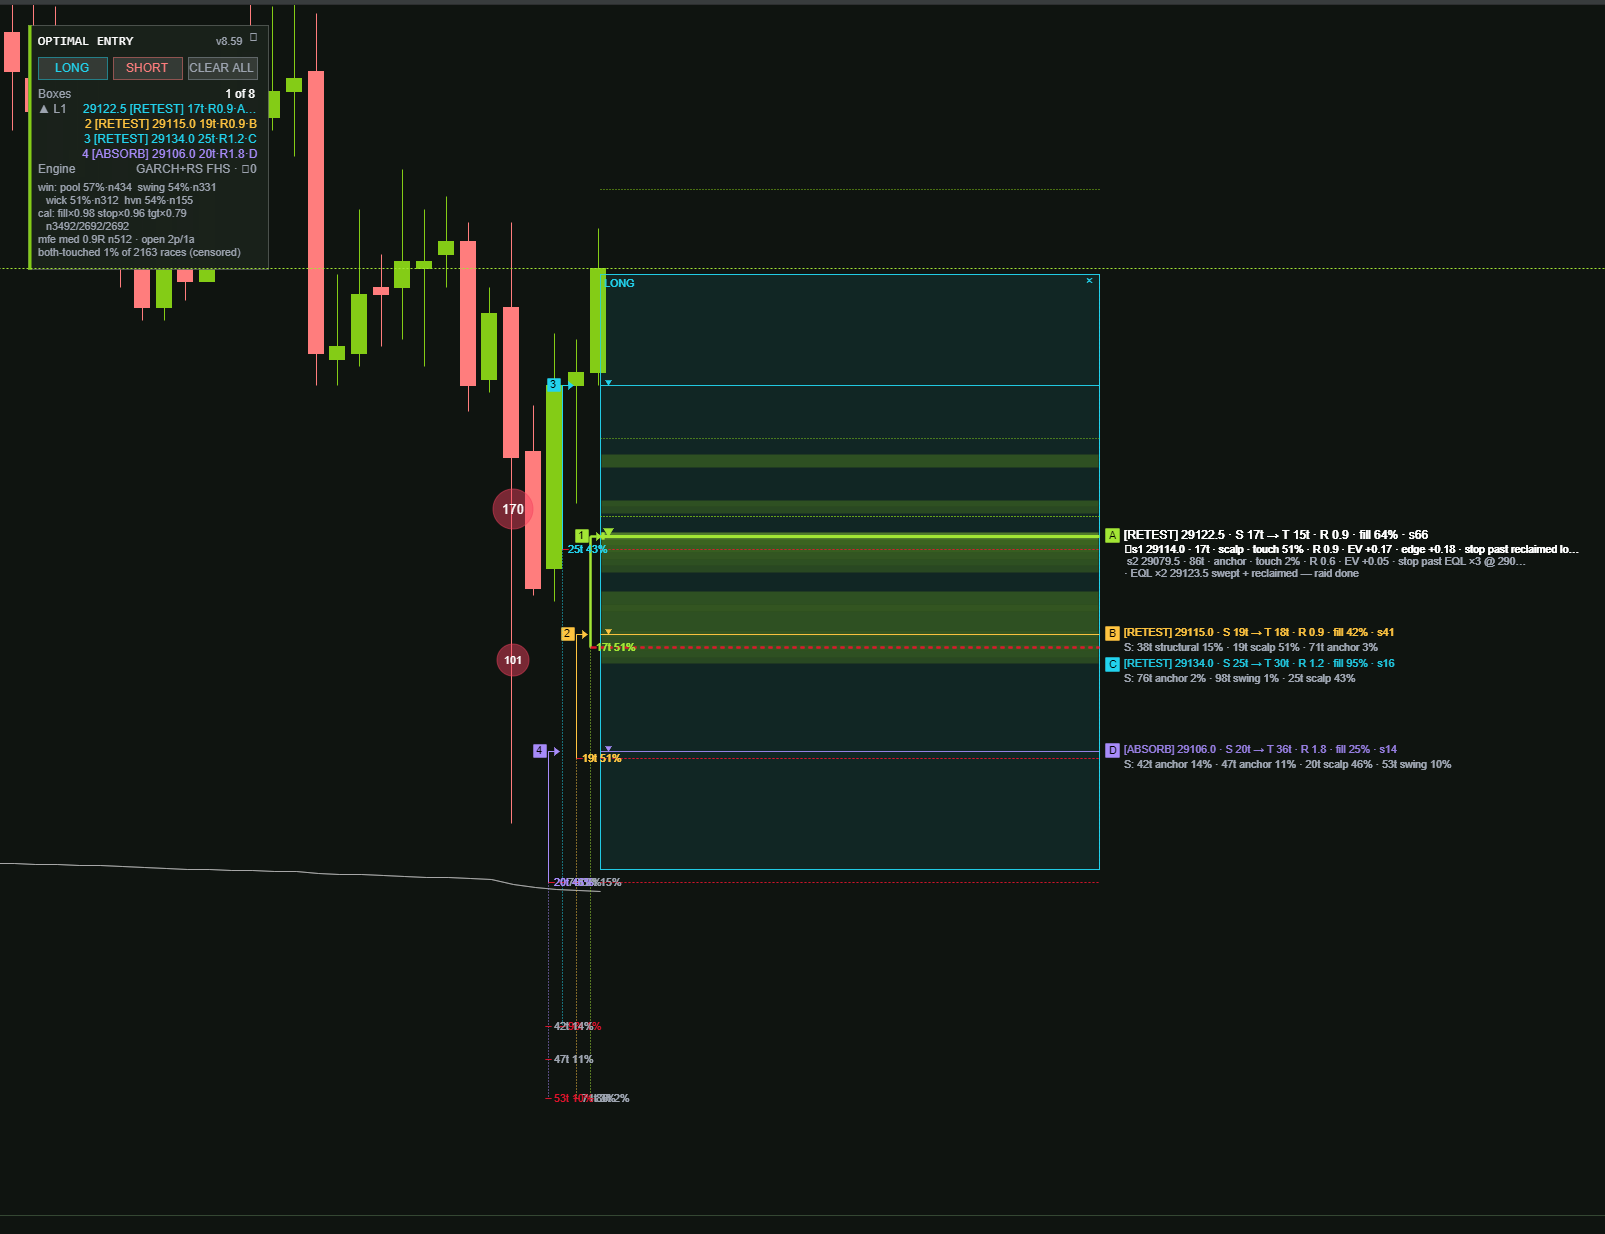Click the '17t 51%' stop label
Screen dimensions: 1605x1234
616,648
